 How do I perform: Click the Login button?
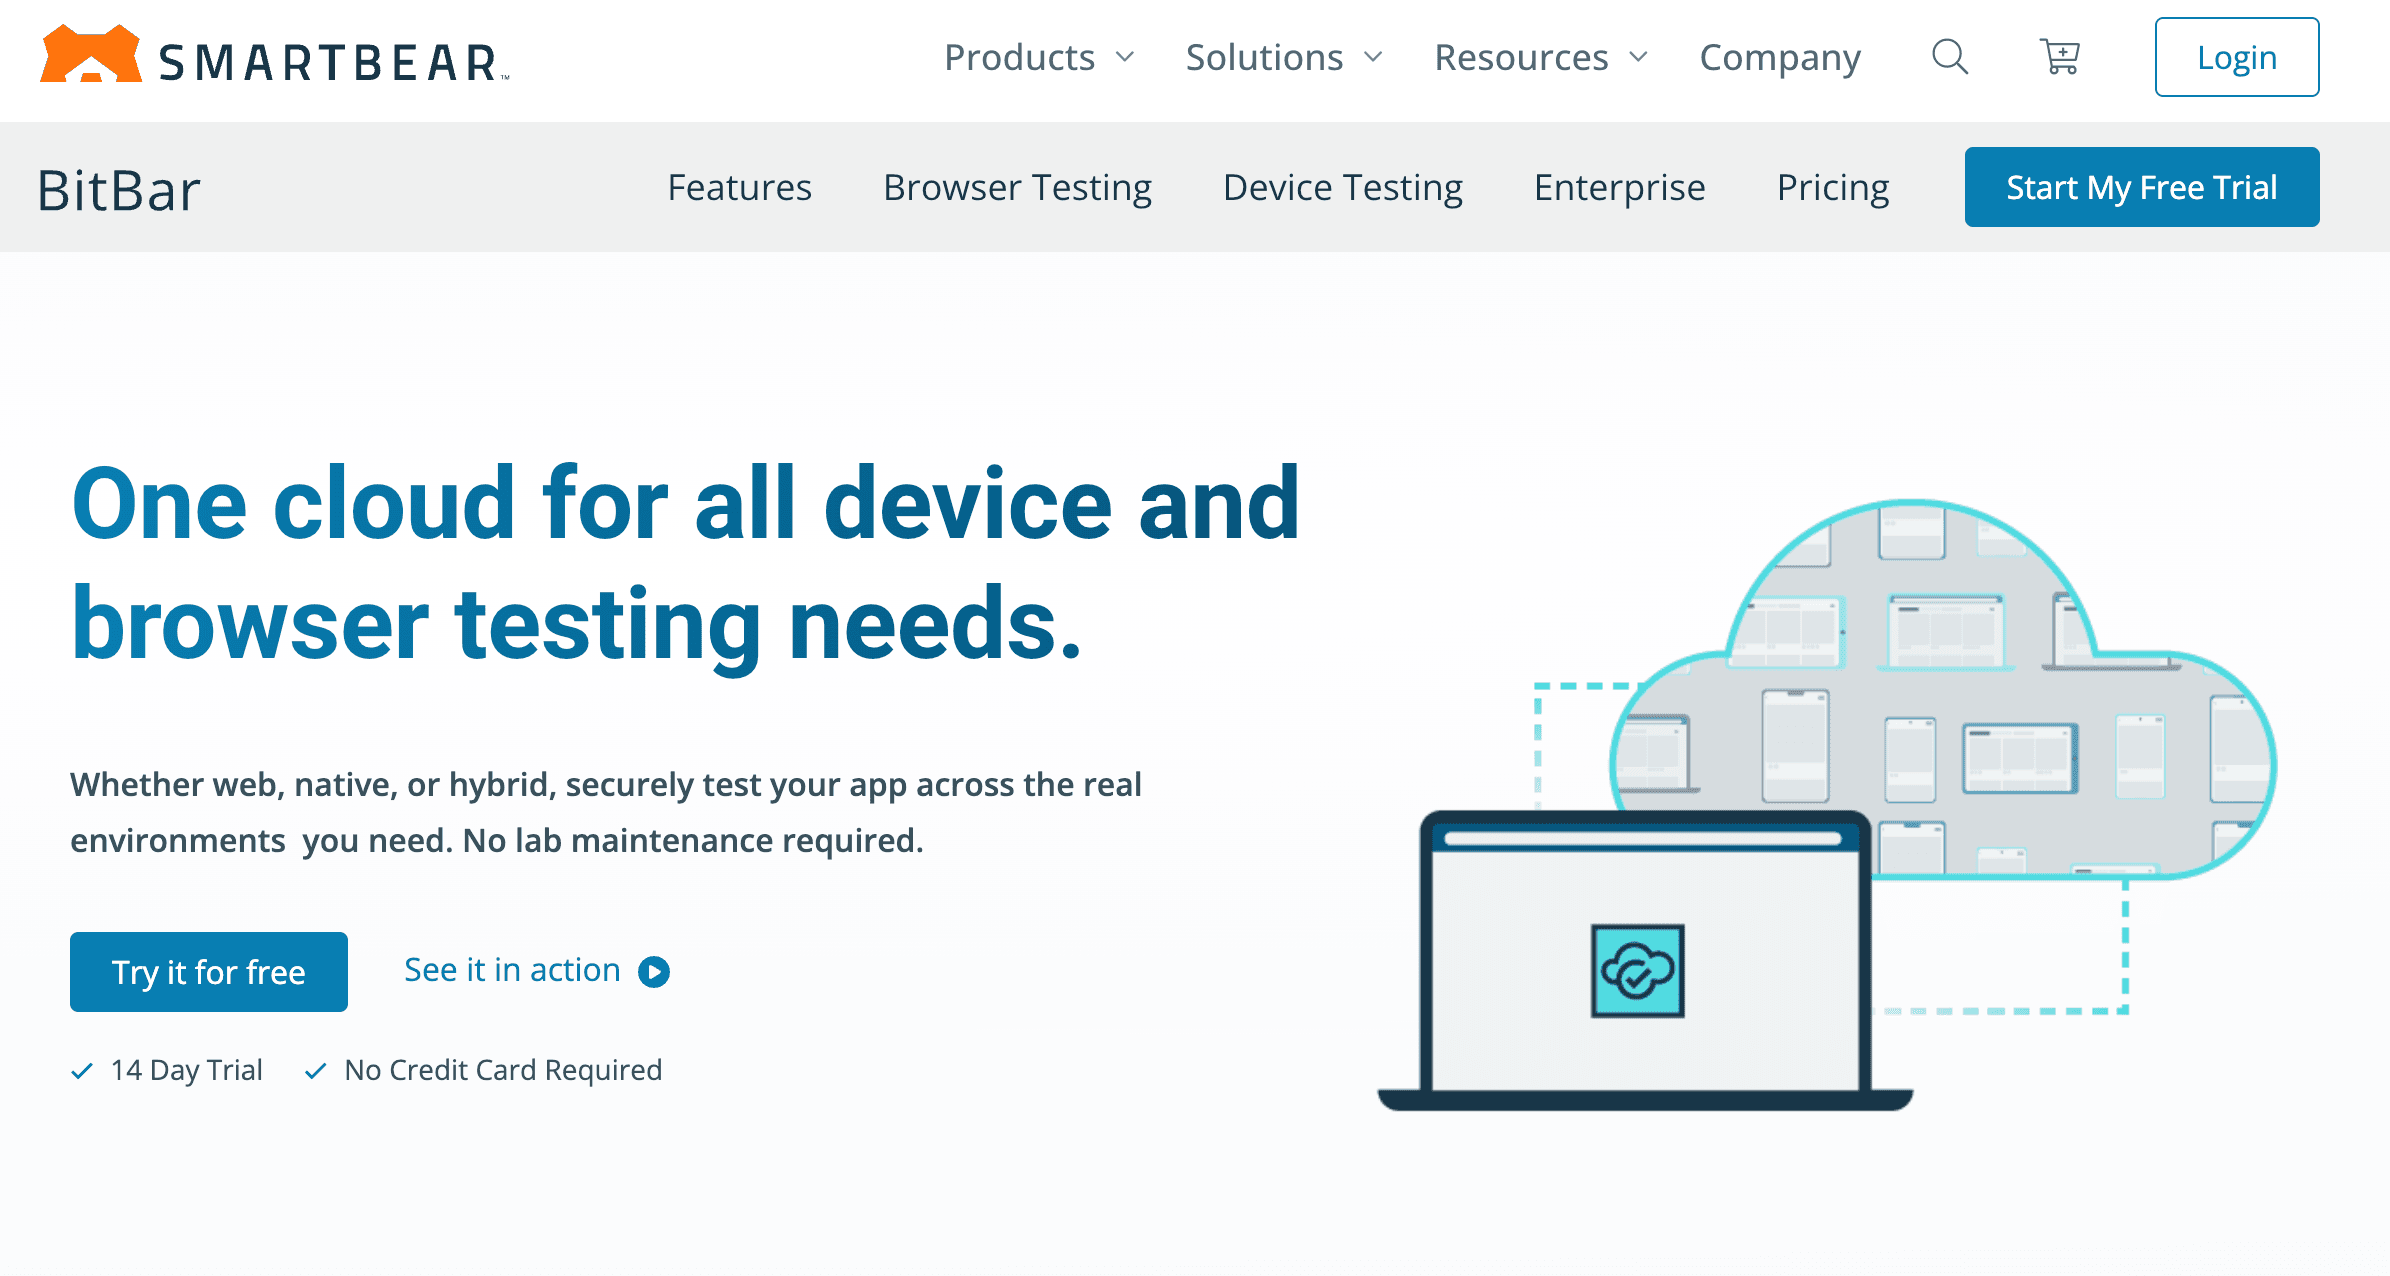point(2236,57)
